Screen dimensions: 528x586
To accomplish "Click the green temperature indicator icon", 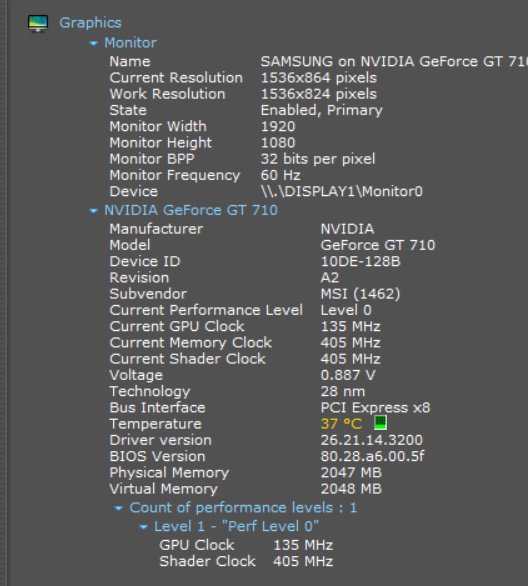I will point(380,423).
